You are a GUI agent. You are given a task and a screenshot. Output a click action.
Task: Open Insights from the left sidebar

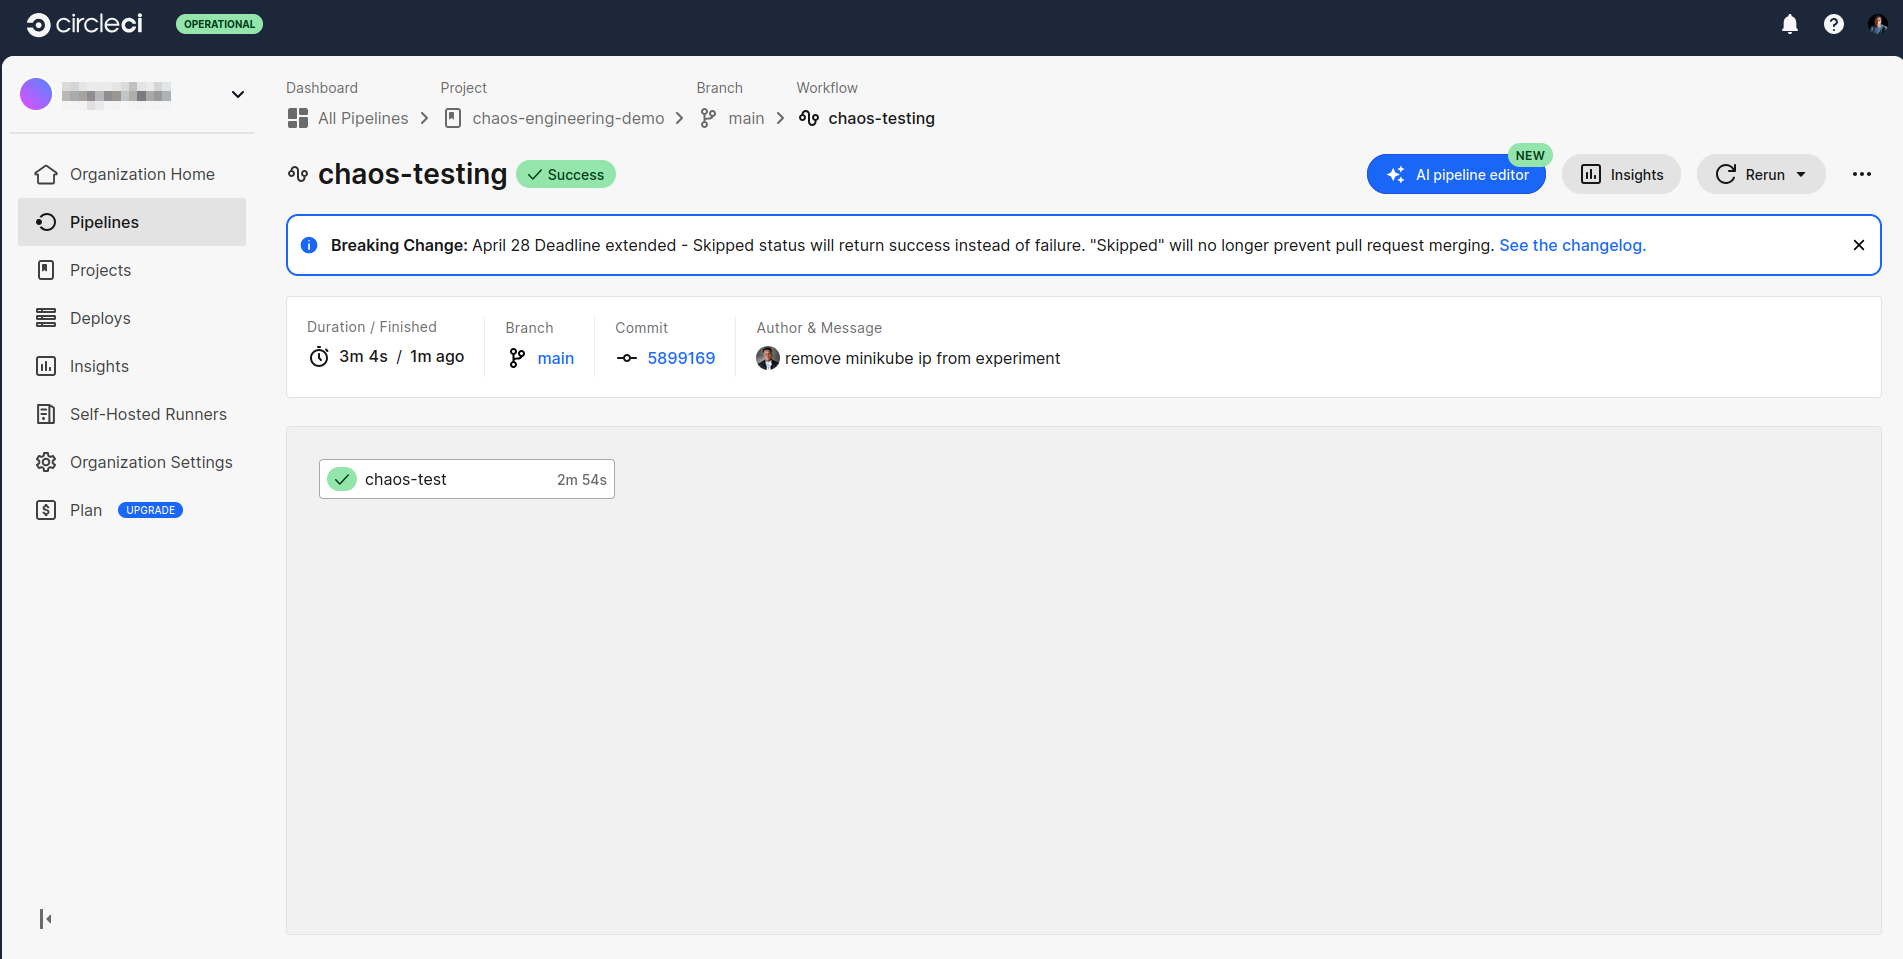coord(99,366)
